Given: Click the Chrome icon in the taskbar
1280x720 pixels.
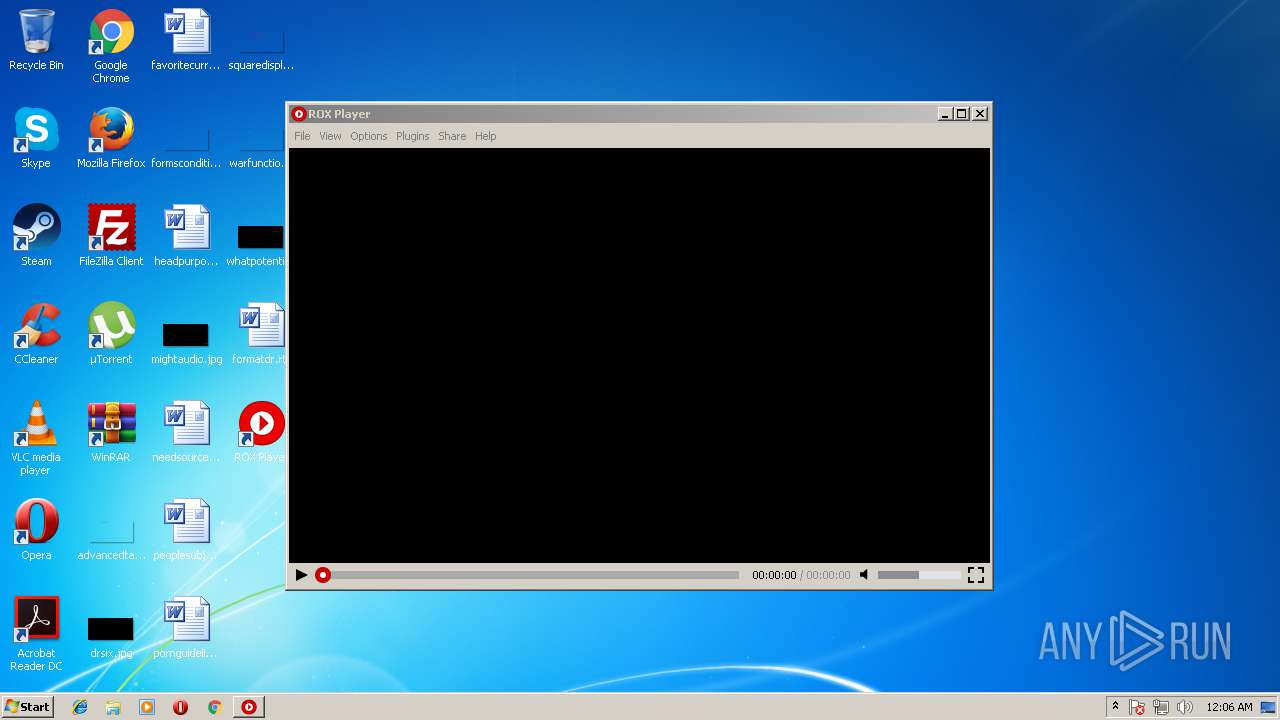Looking at the screenshot, I should pos(214,707).
